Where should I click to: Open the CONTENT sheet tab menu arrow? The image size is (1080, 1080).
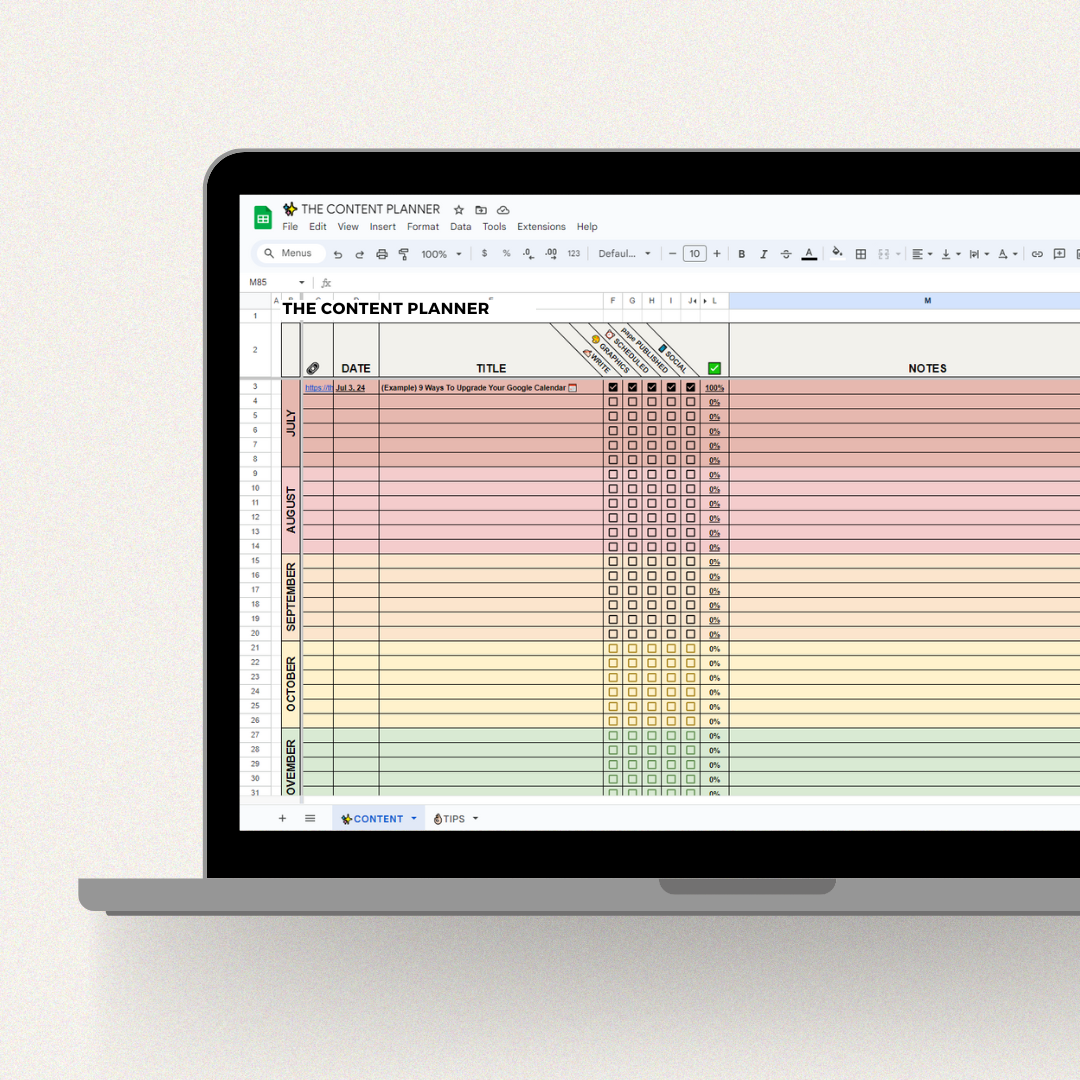[414, 818]
